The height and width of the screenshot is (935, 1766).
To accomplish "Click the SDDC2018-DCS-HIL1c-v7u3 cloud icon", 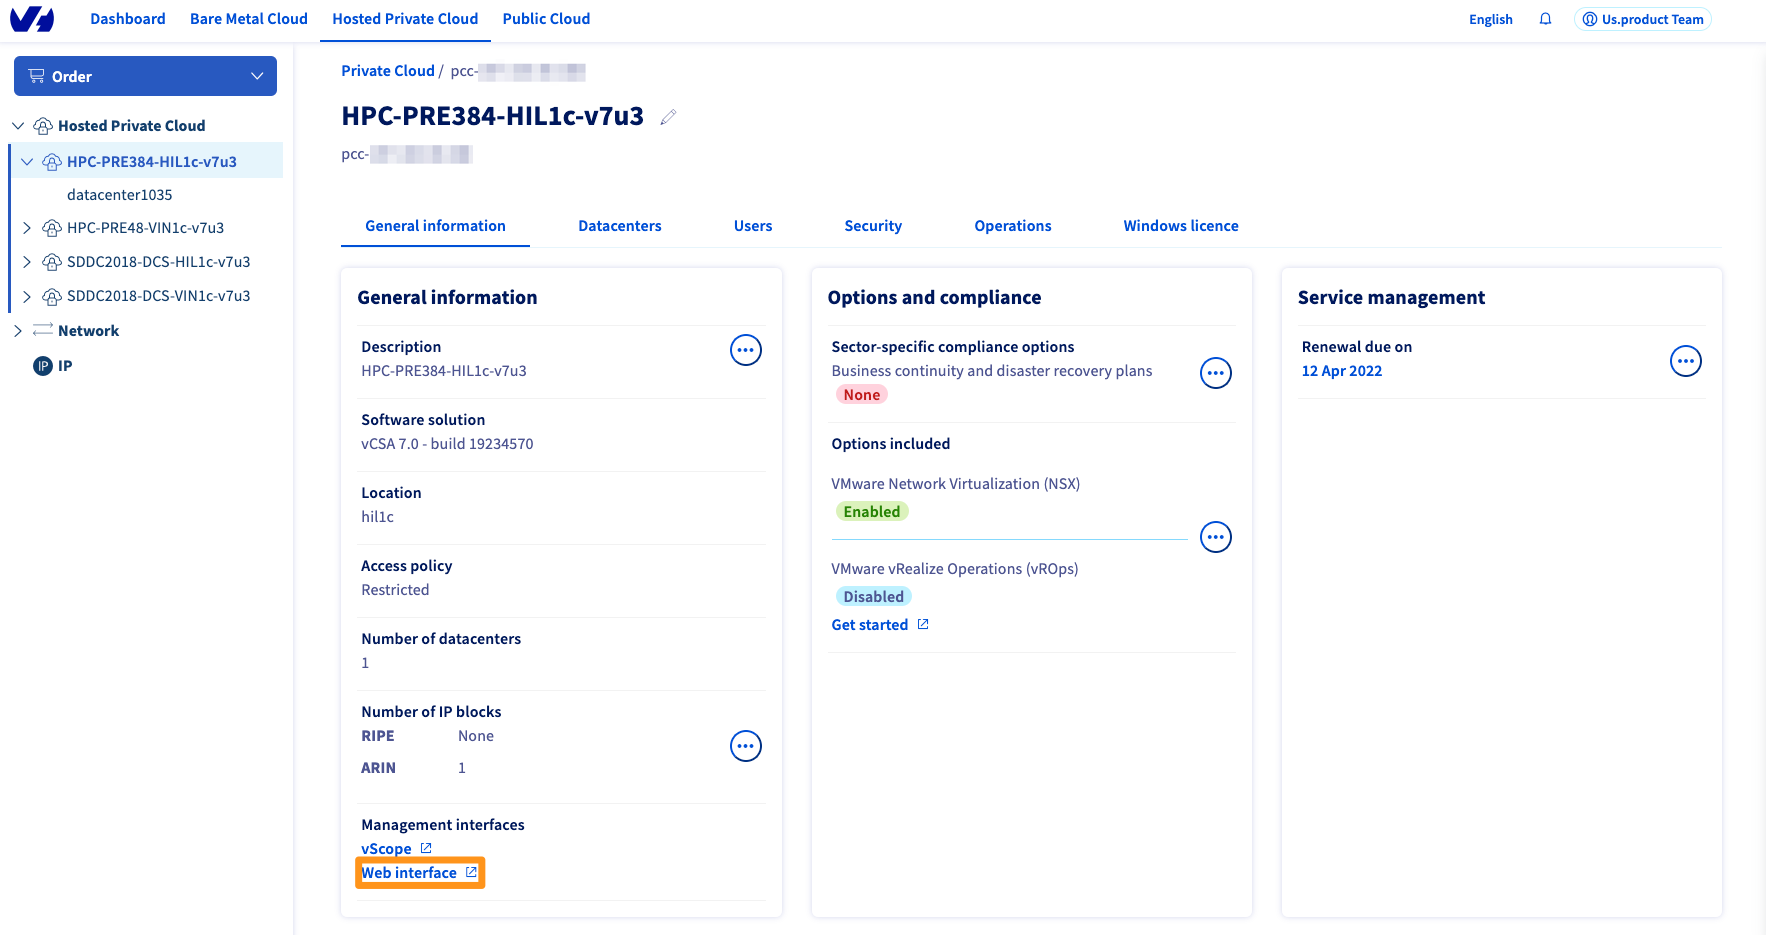I will 52,262.
